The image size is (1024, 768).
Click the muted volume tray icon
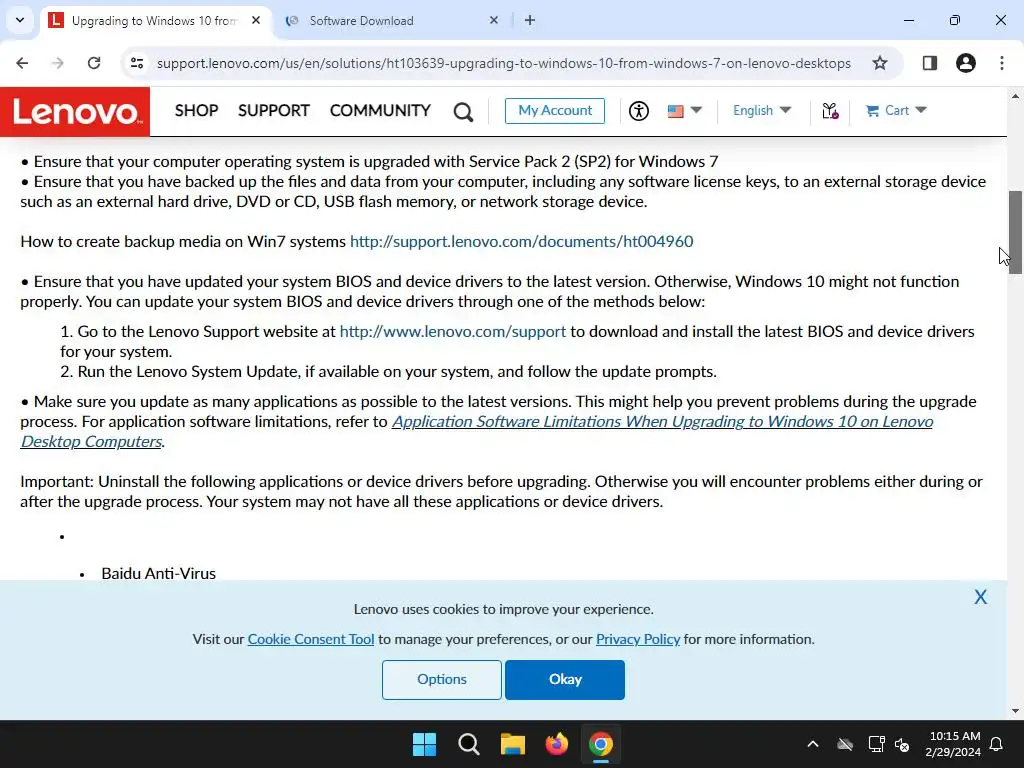(x=903, y=744)
